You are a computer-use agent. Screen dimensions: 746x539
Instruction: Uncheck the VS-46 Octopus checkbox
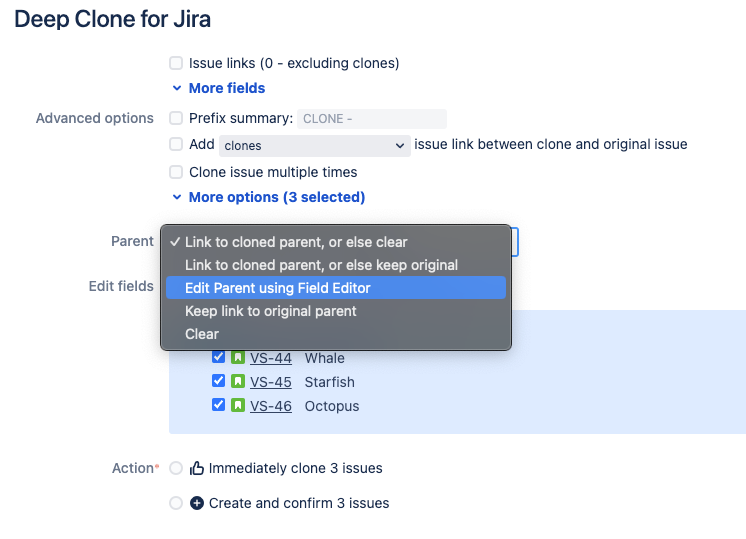pos(218,405)
